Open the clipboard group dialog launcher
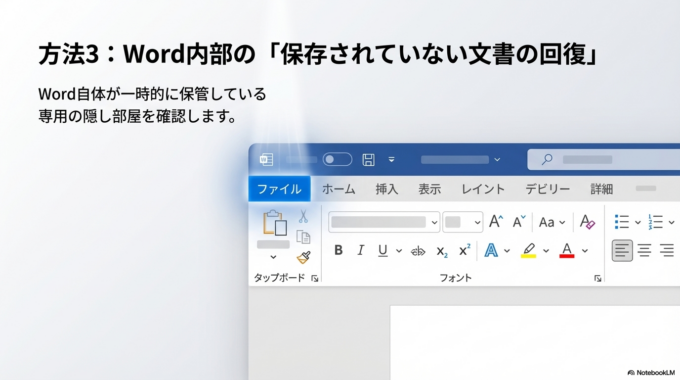 (x=315, y=278)
